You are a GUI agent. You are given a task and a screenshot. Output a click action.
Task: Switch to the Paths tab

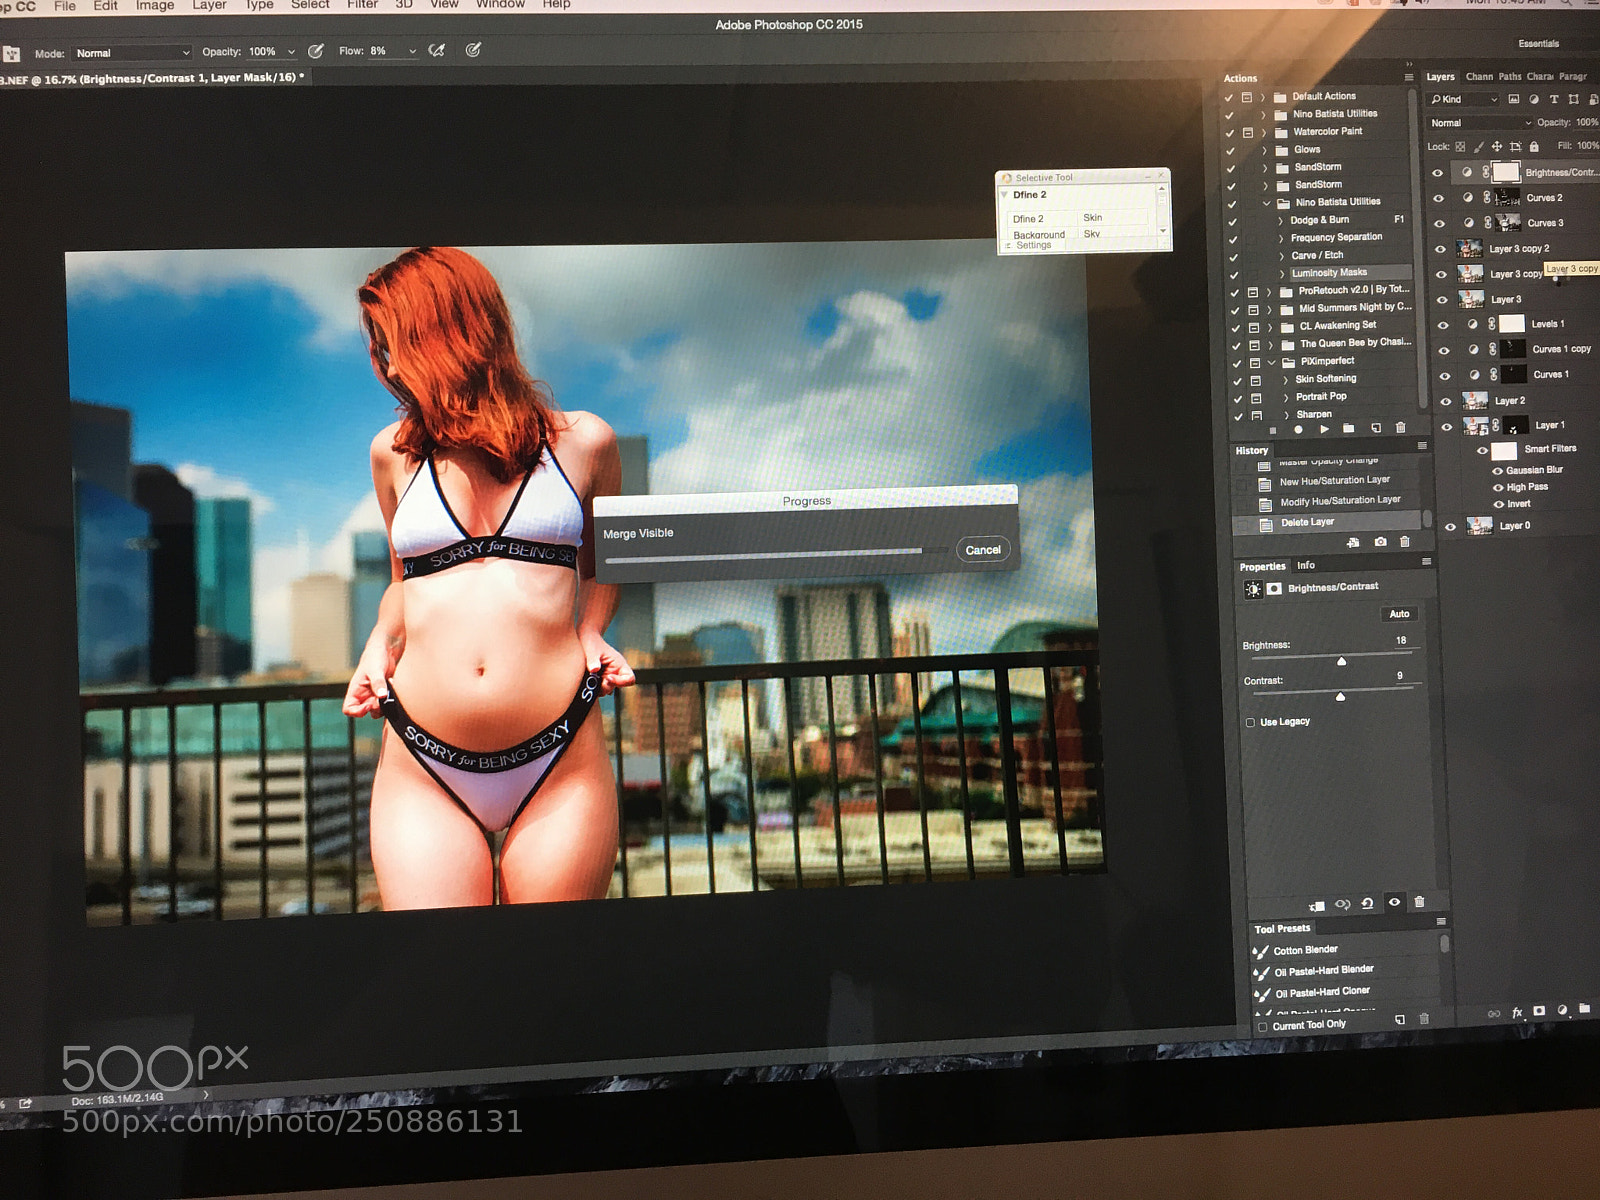click(1510, 76)
